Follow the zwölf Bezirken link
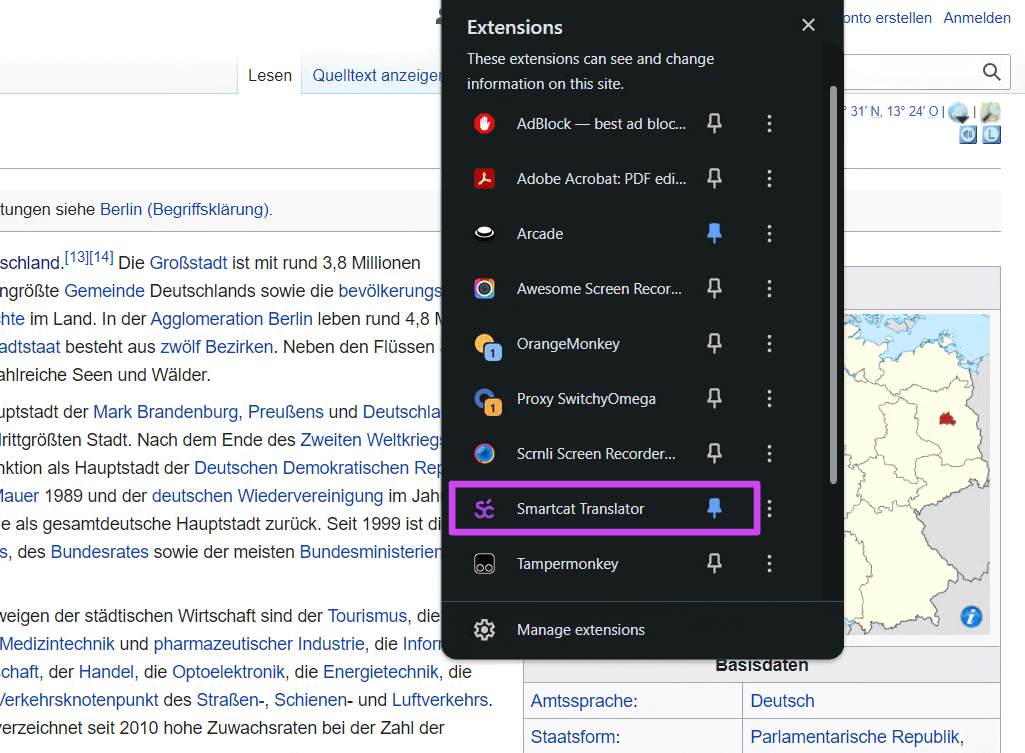1025x753 pixels. [x=216, y=346]
